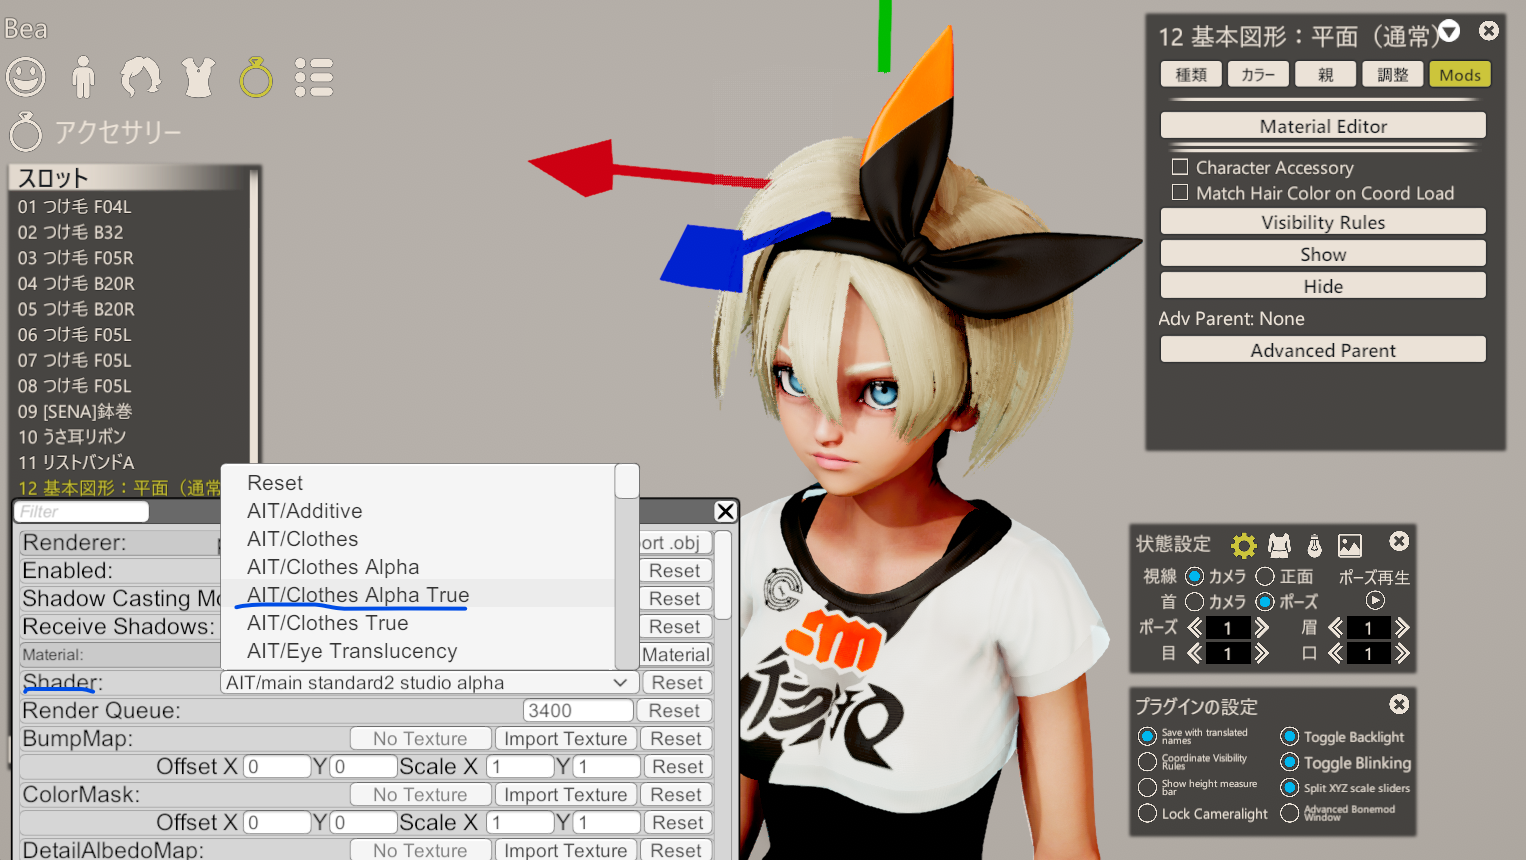Open the accessory ring category icon
The image size is (1526, 860).
(256, 77)
